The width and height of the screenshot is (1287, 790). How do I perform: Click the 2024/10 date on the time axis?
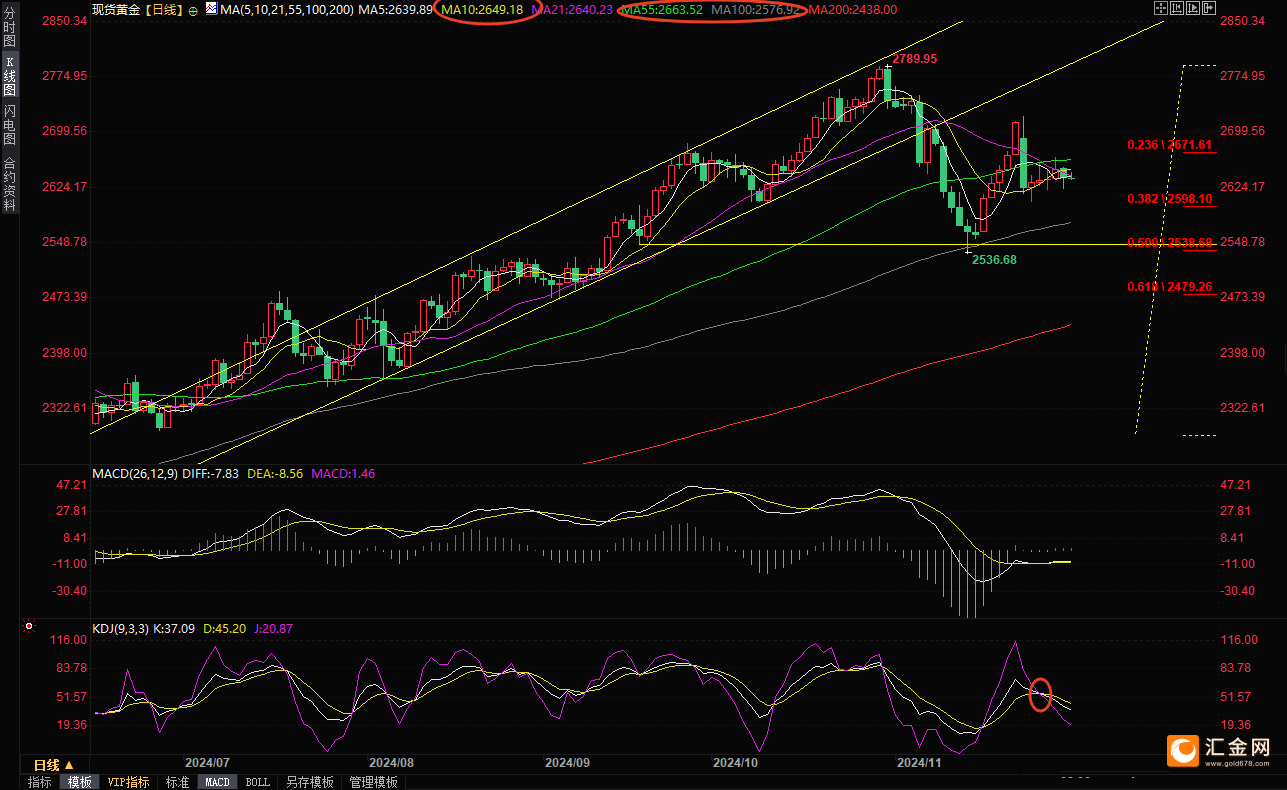[735, 762]
